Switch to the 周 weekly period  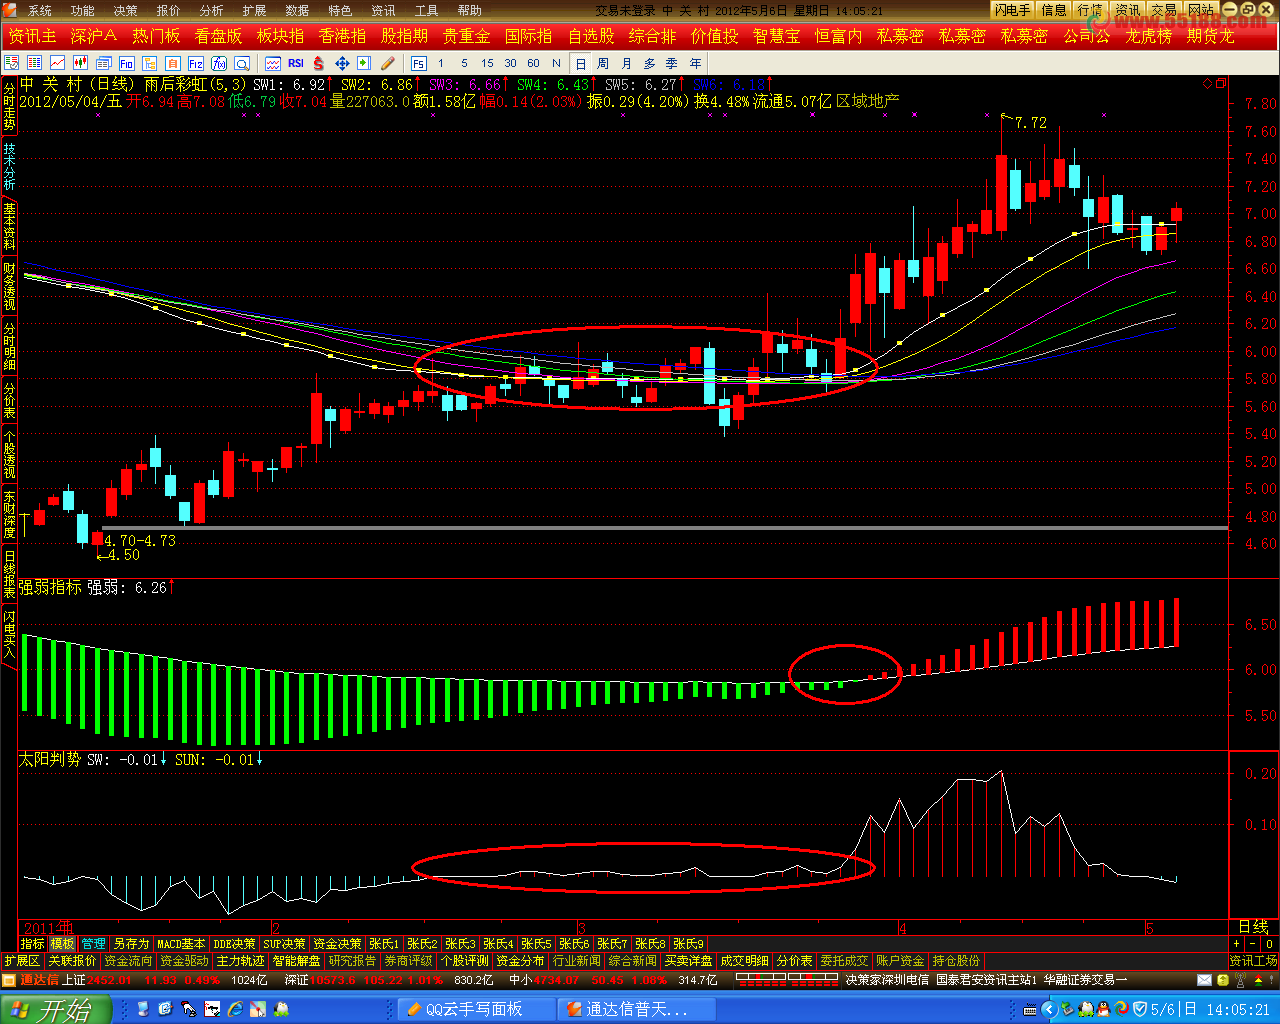tap(603, 63)
